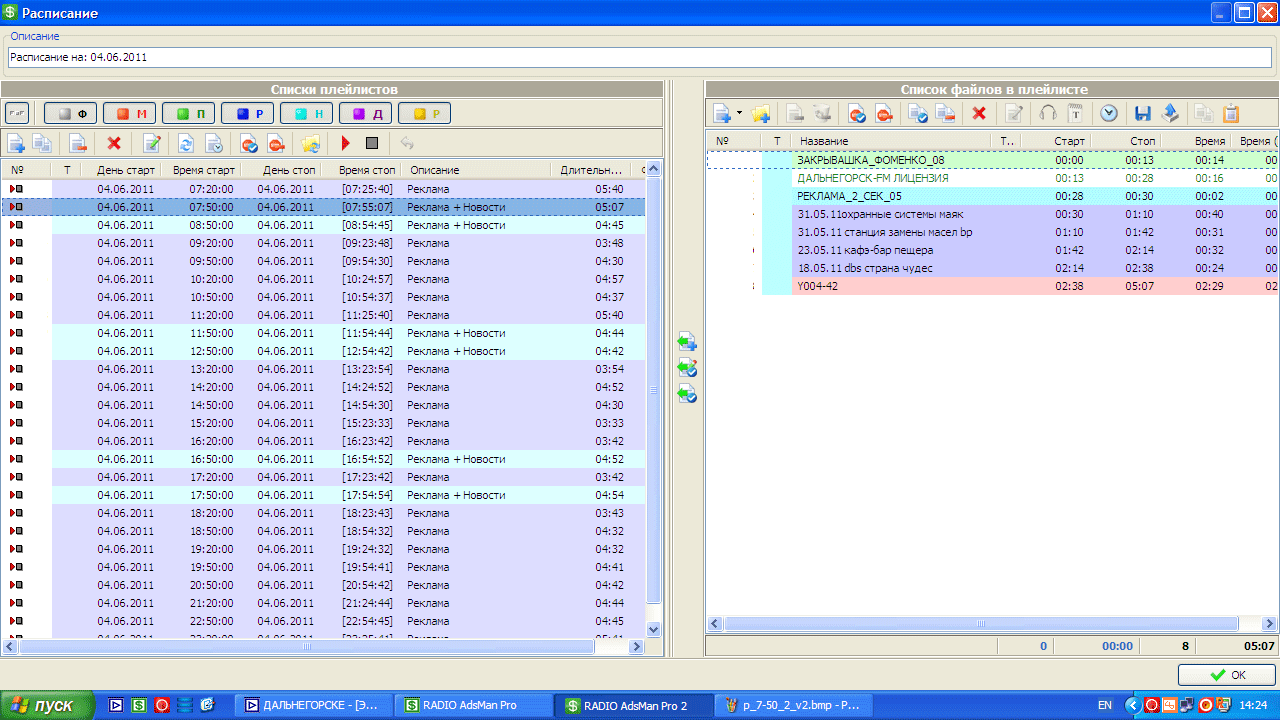The height and width of the screenshot is (720, 1280).
Task: Add a new playlist in the left toolbar
Action: [x=16, y=143]
